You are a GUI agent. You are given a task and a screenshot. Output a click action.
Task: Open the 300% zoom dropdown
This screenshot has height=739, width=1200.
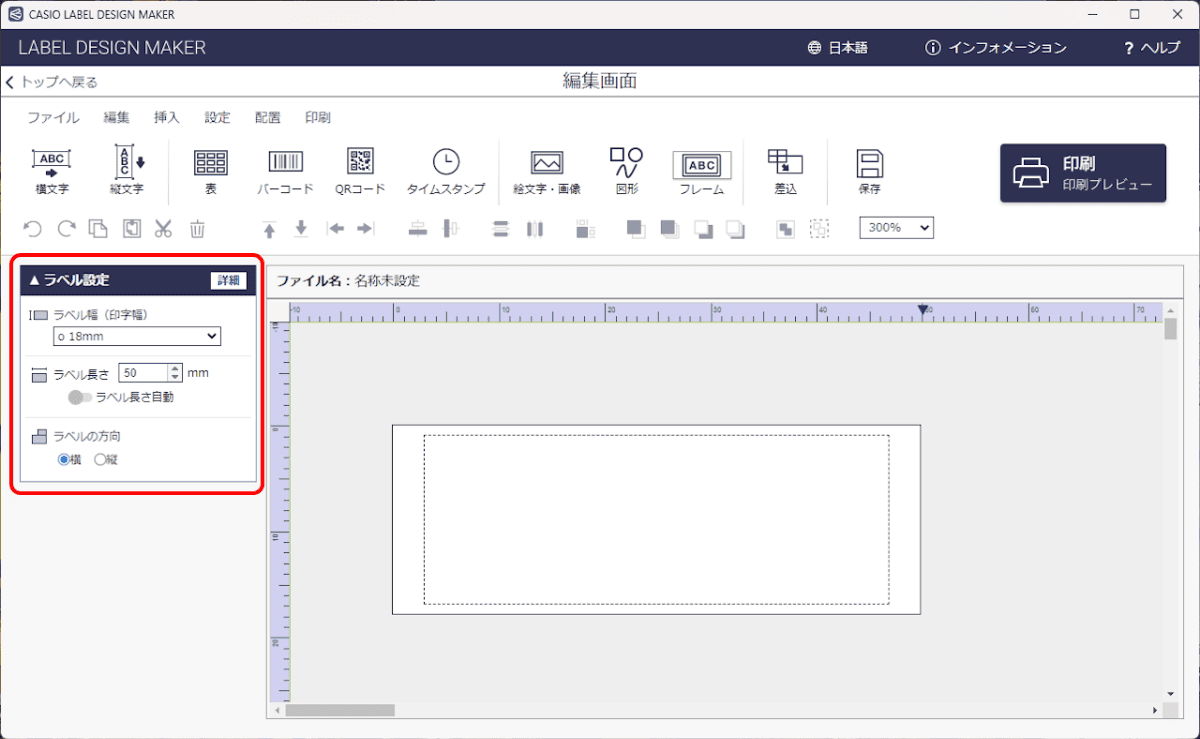(896, 228)
